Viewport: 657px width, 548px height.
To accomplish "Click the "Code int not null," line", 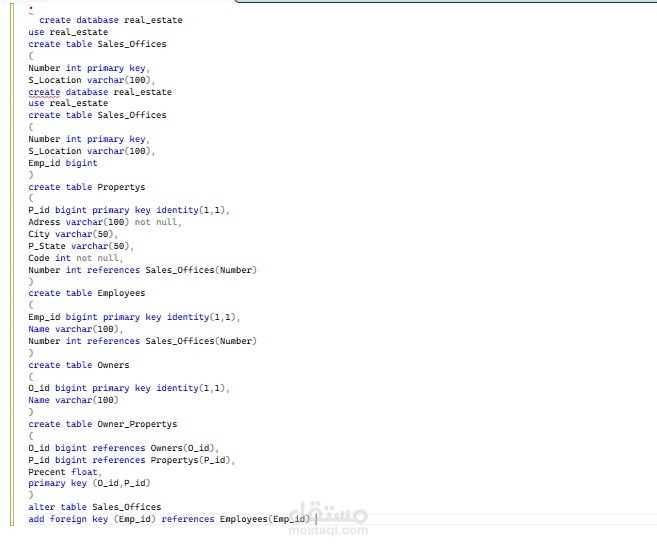I will [75, 258].
